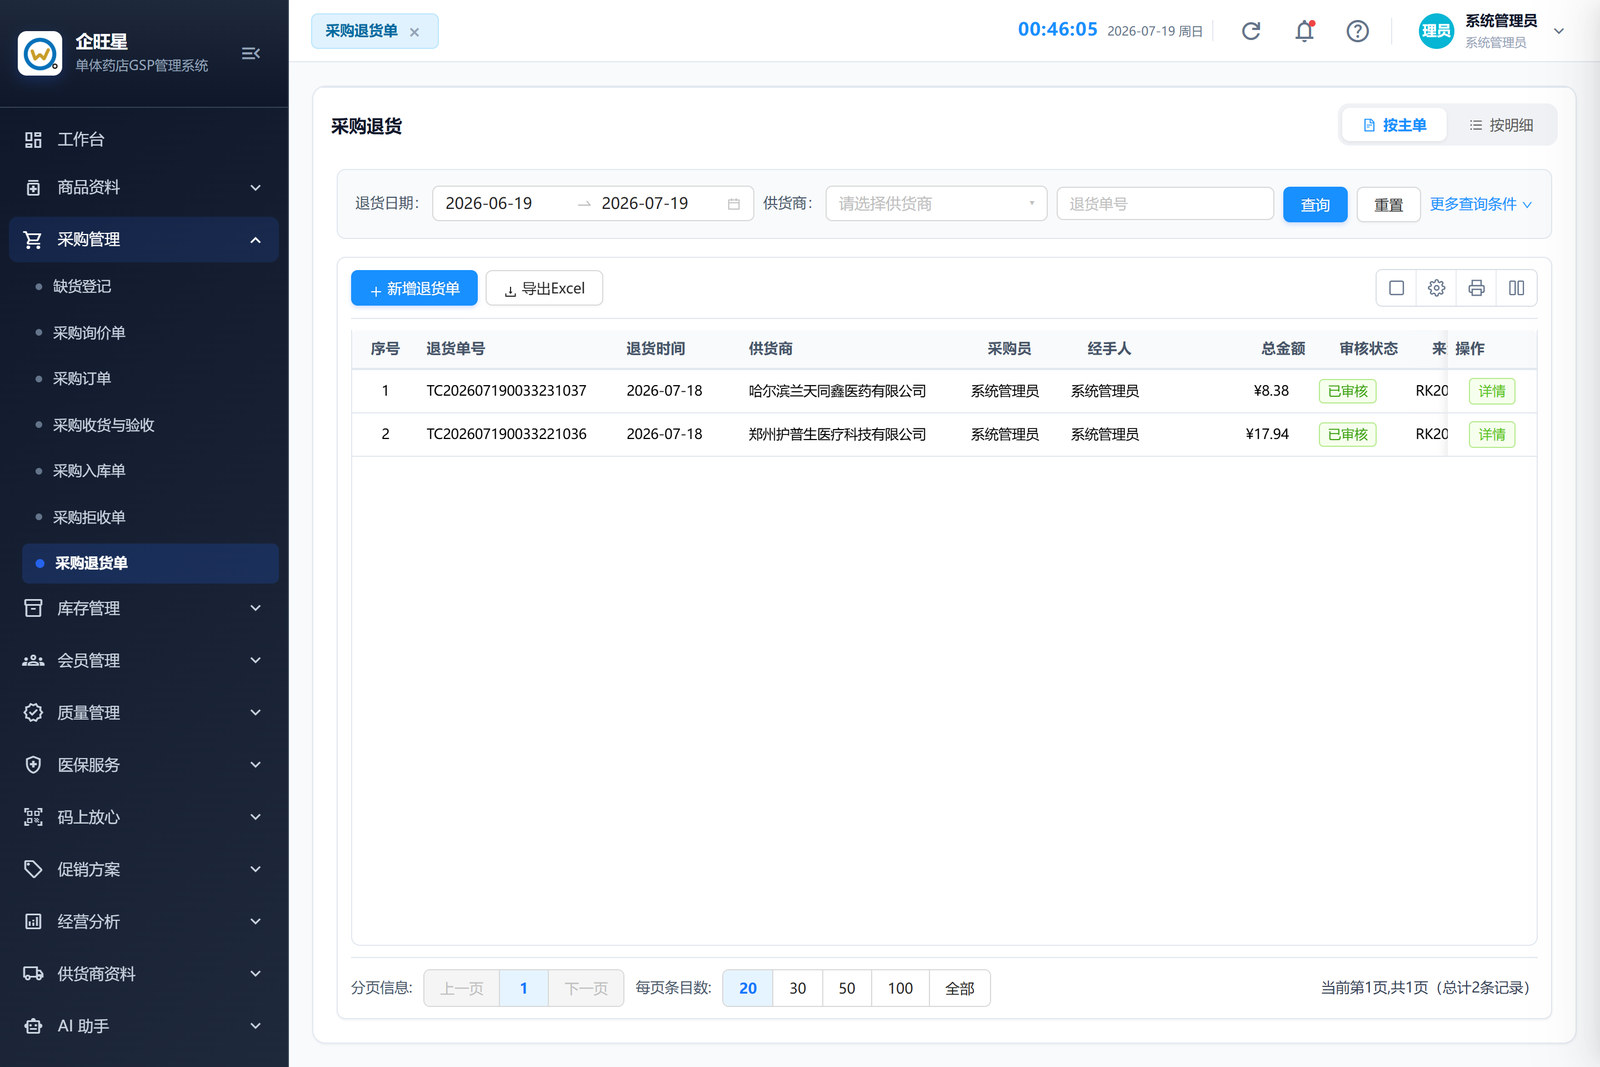Open 采购收货与验收 menu item
This screenshot has width=1600, height=1067.
[x=104, y=425]
